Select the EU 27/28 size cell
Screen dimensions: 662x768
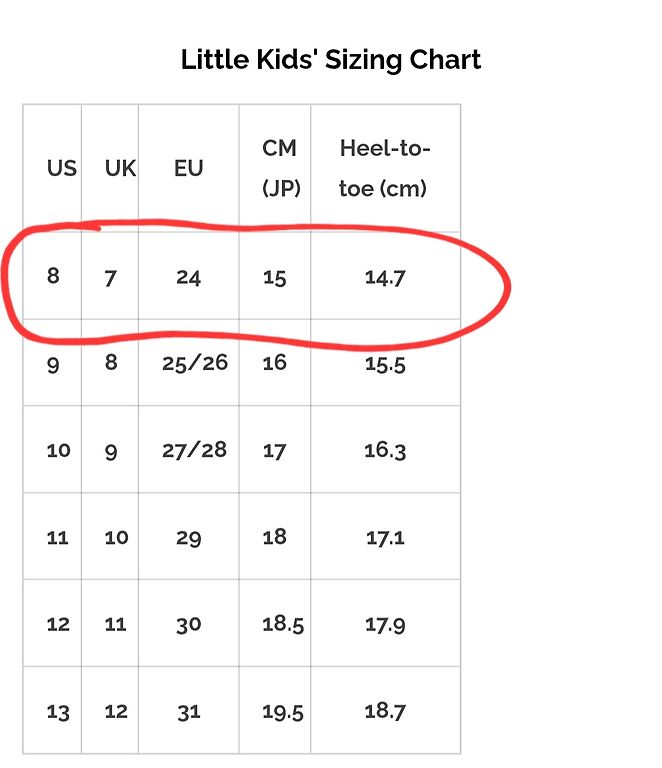click(x=194, y=449)
